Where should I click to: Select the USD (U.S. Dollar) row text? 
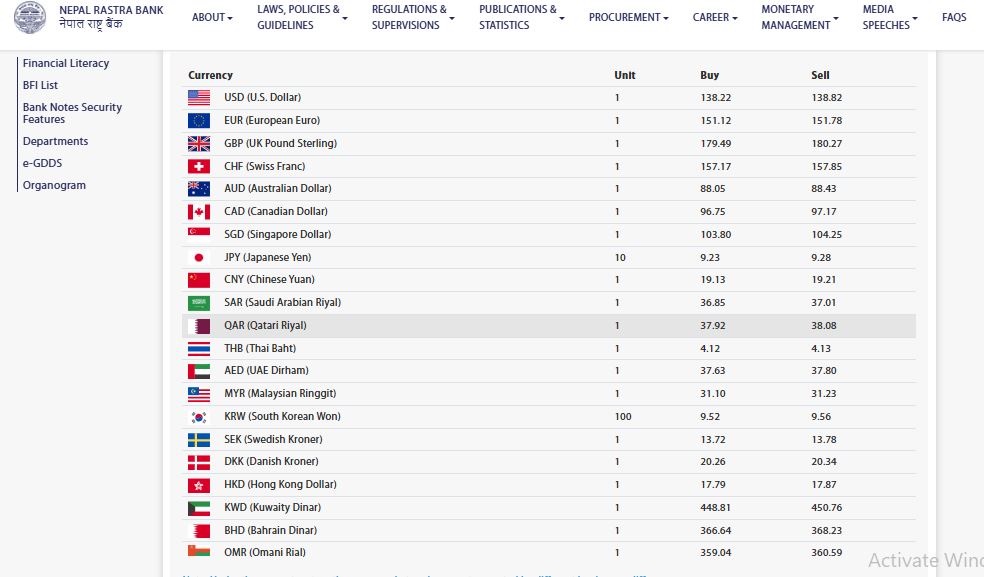point(262,98)
